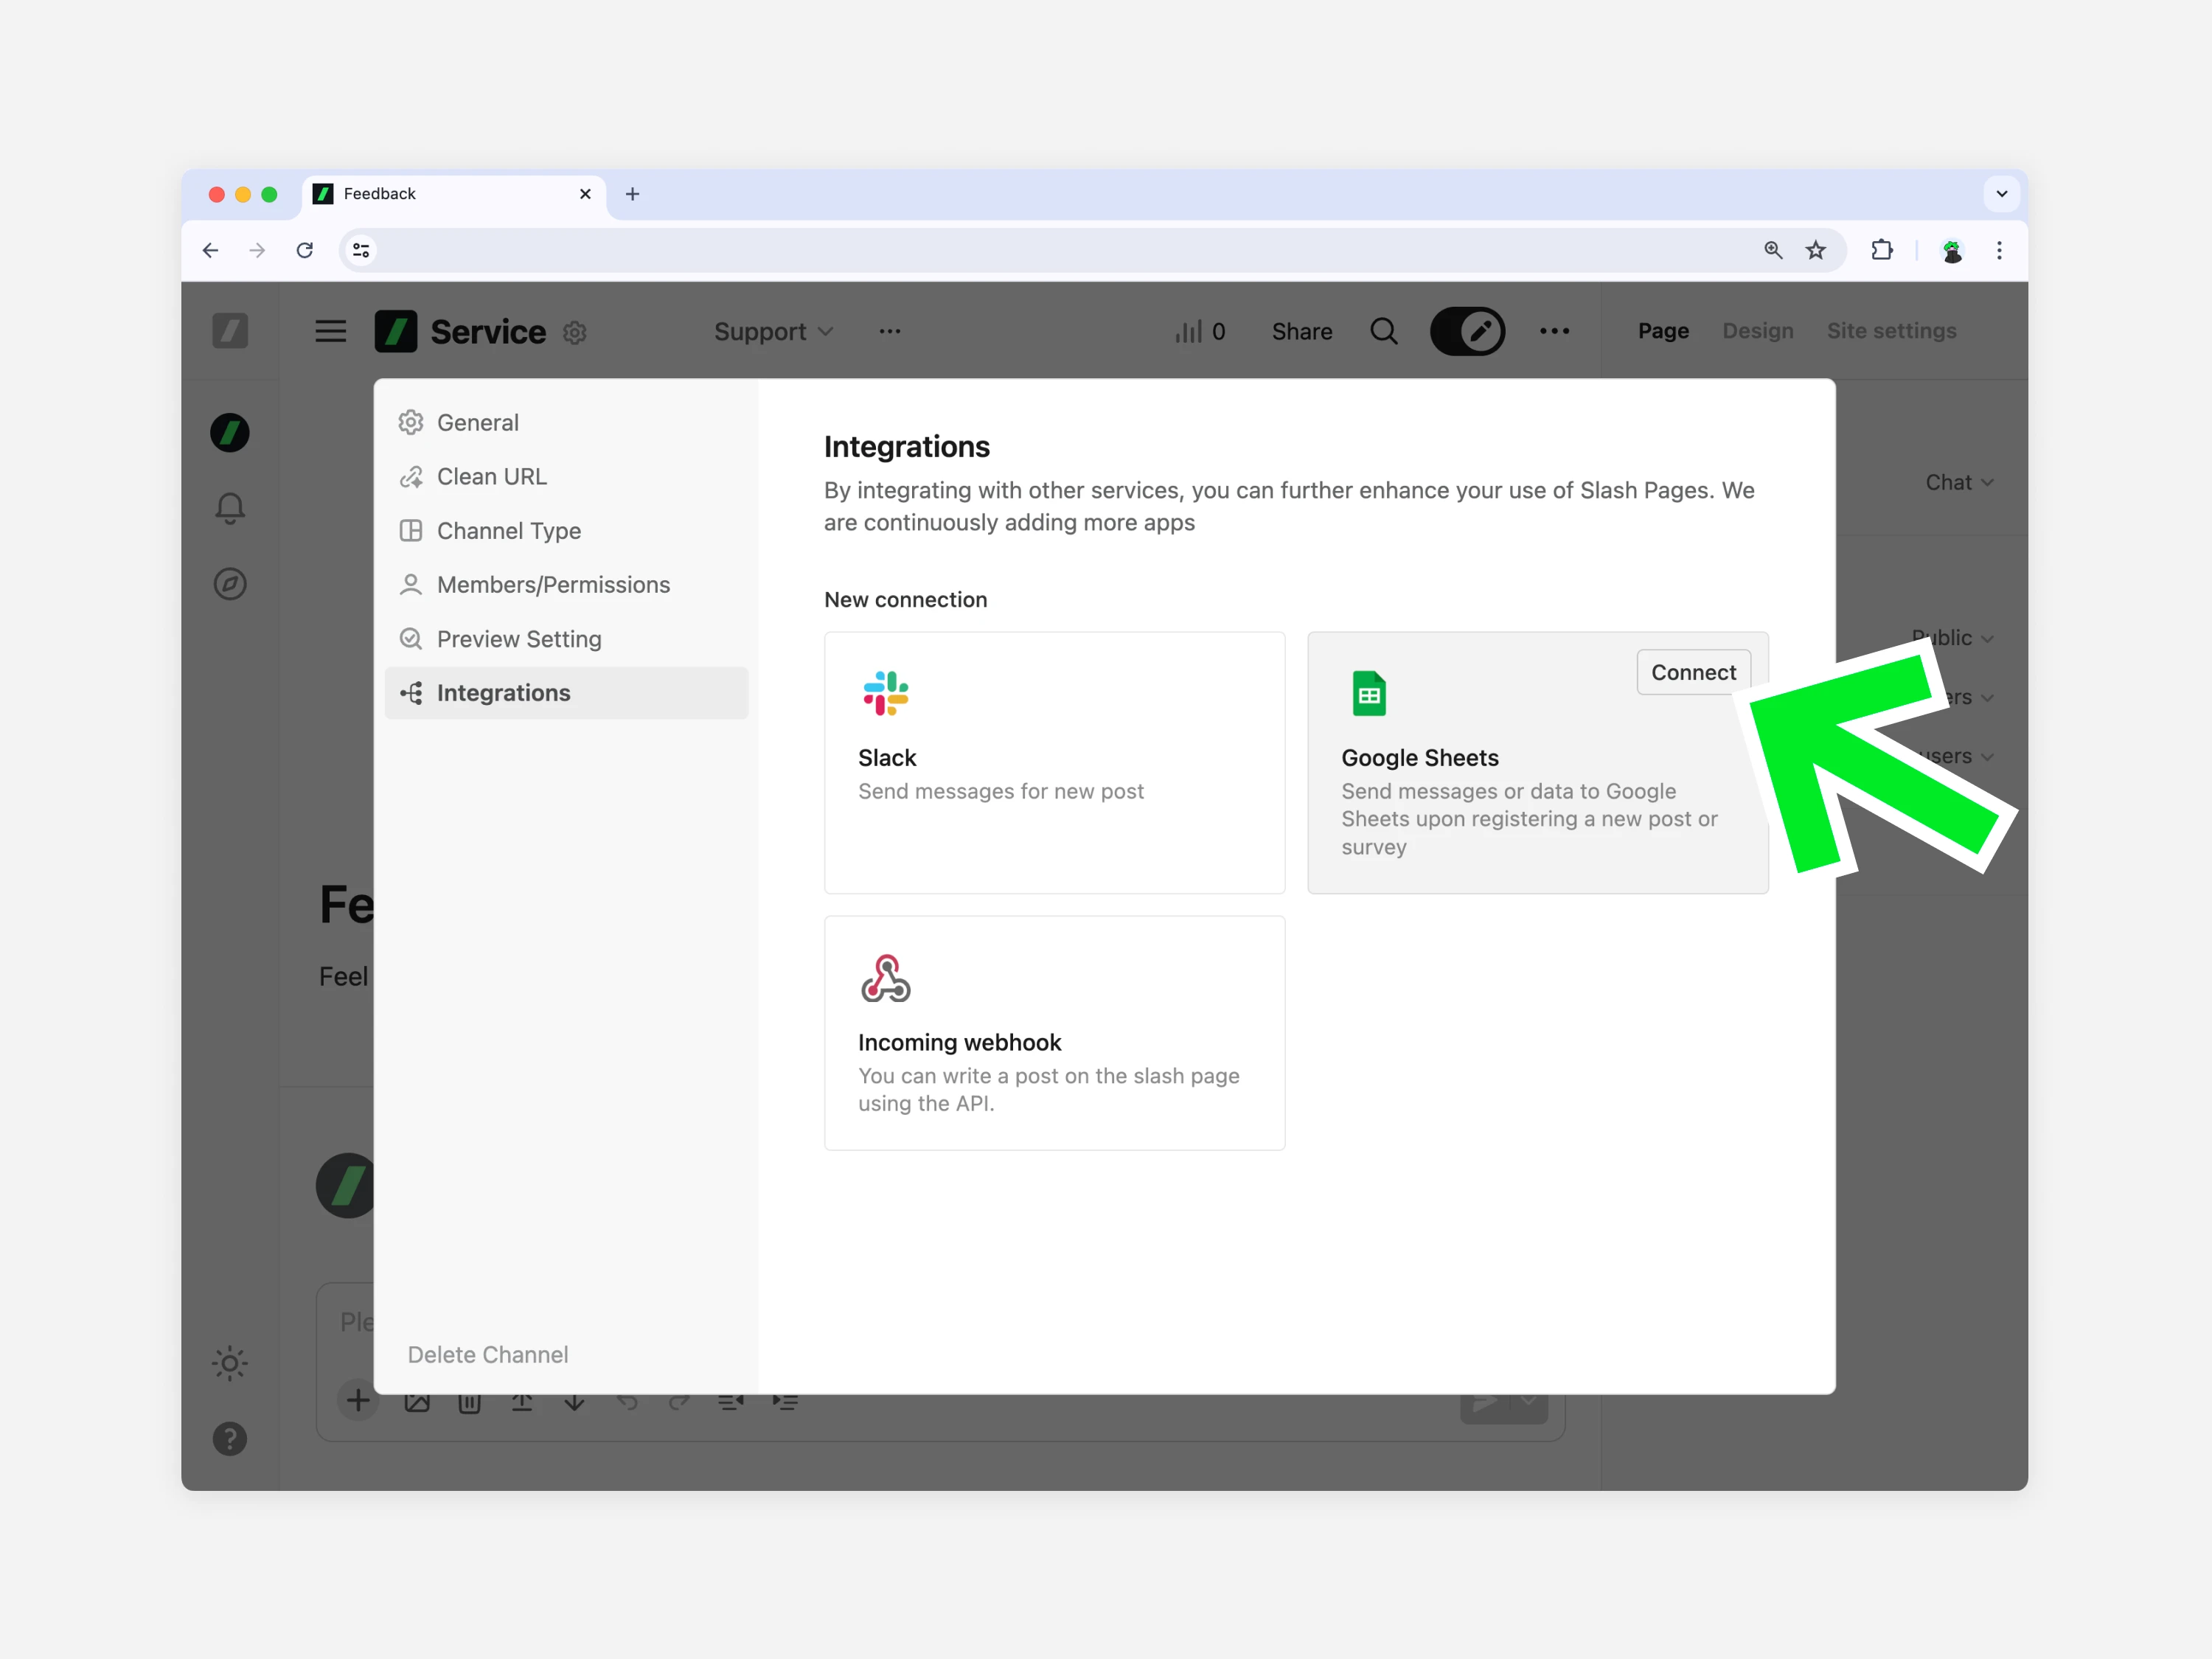Click the Incoming webhook card title

tap(959, 1043)
